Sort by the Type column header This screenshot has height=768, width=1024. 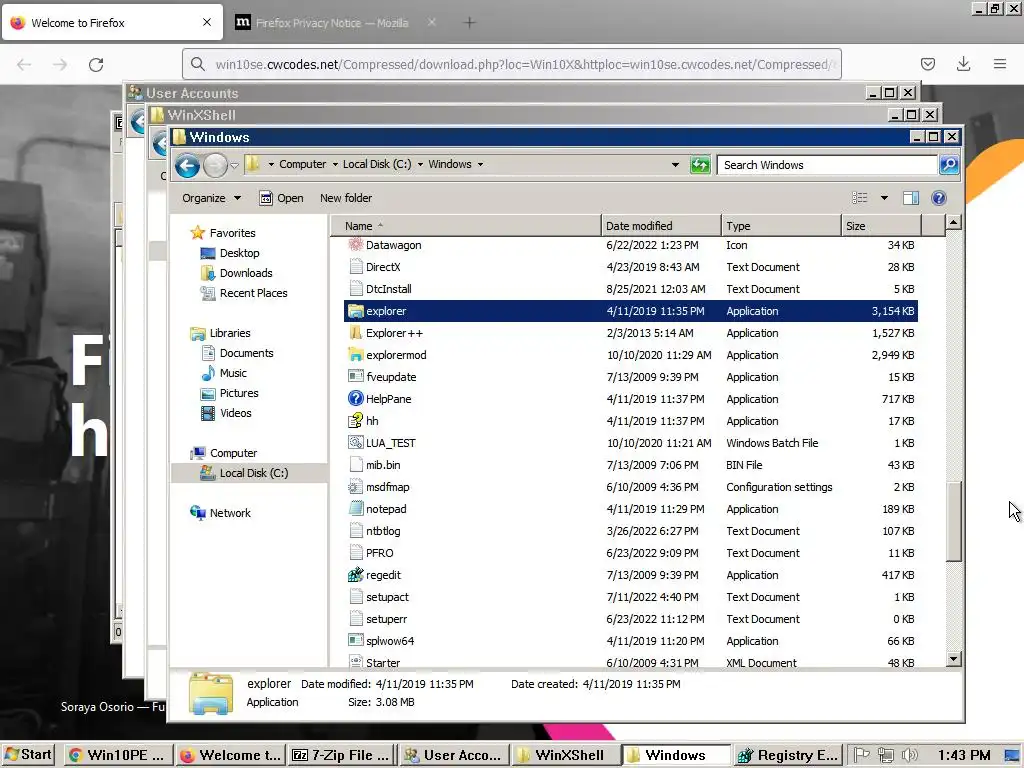tap(781, 225)
